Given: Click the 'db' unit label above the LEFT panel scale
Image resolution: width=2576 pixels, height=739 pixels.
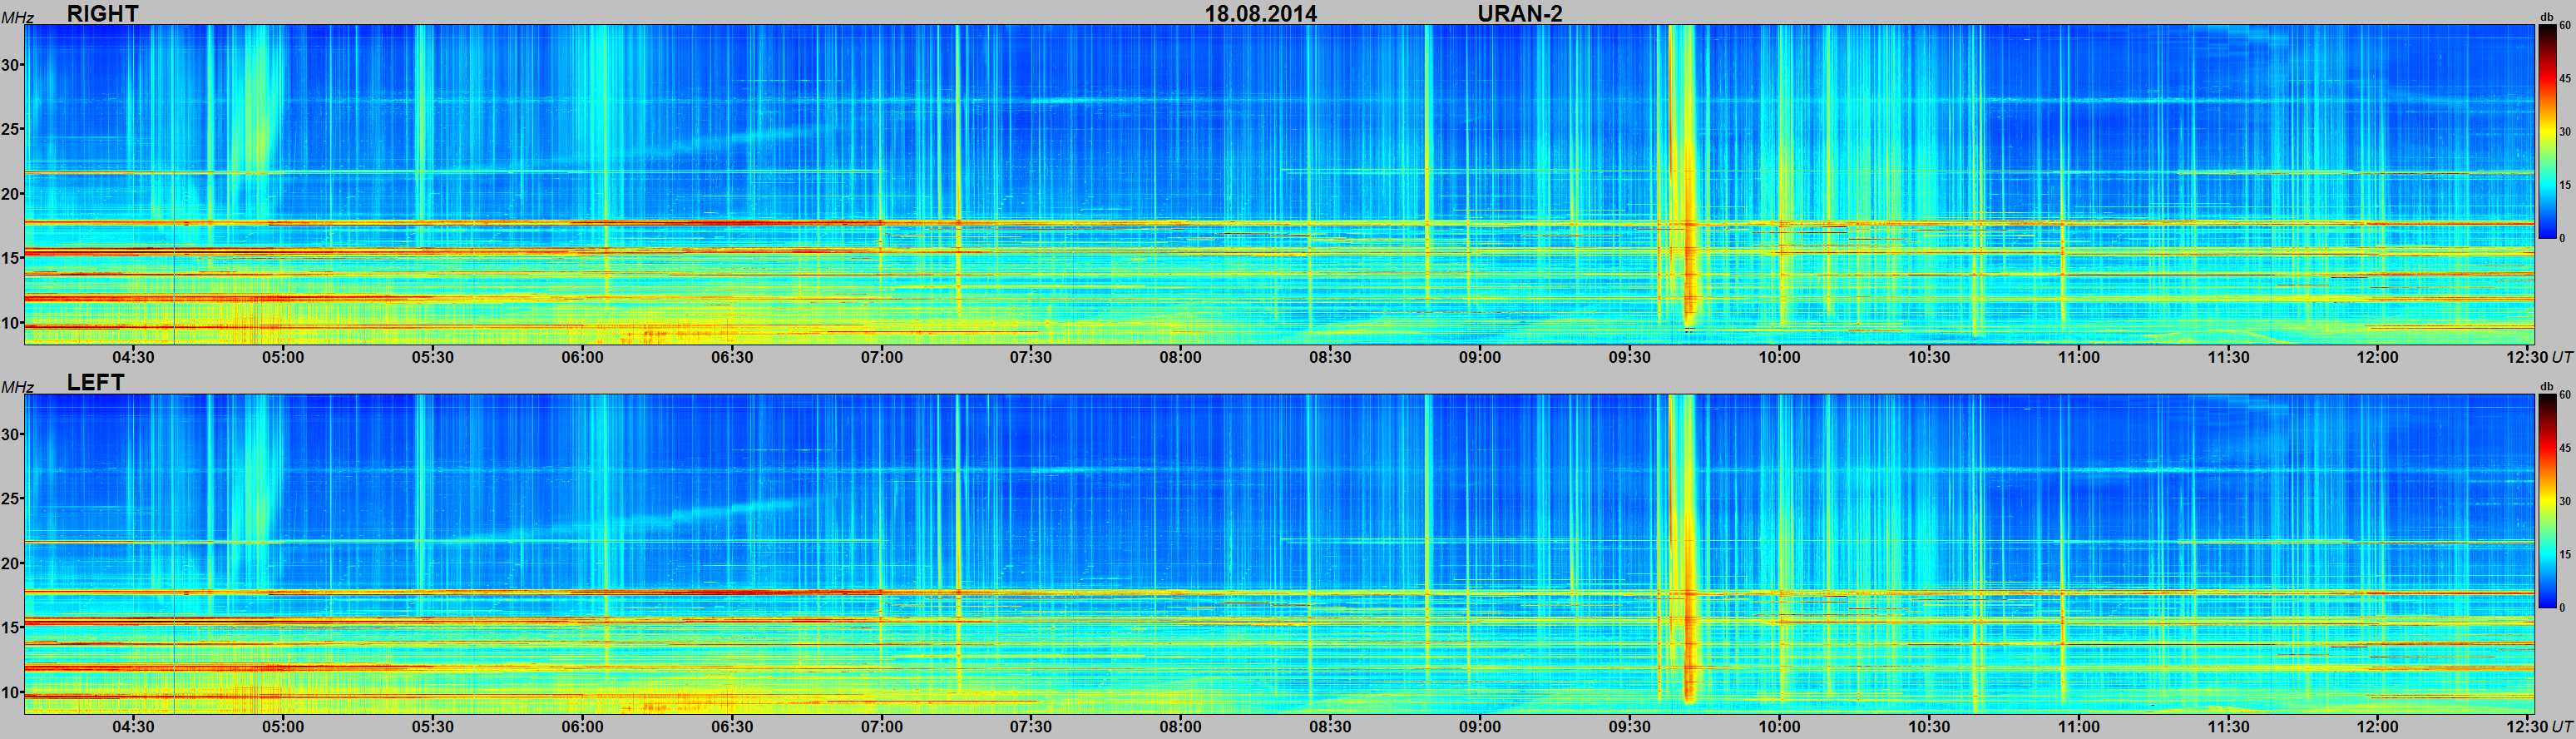Looking at the screenshot, I should pyautogui.click(x=2547, y=387).
